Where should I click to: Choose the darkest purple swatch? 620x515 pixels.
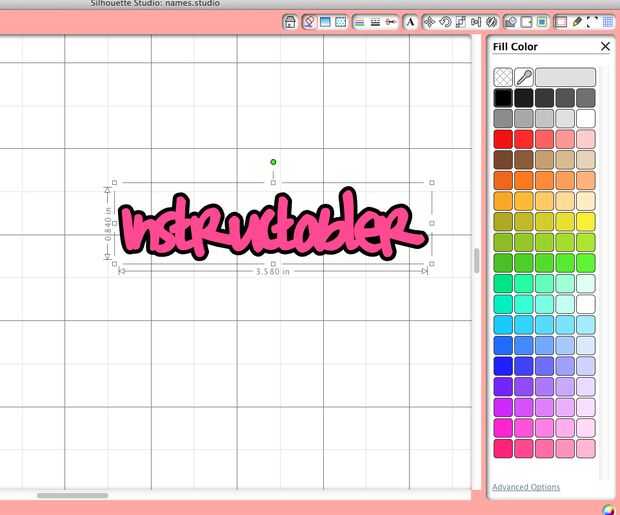[503, 386]
